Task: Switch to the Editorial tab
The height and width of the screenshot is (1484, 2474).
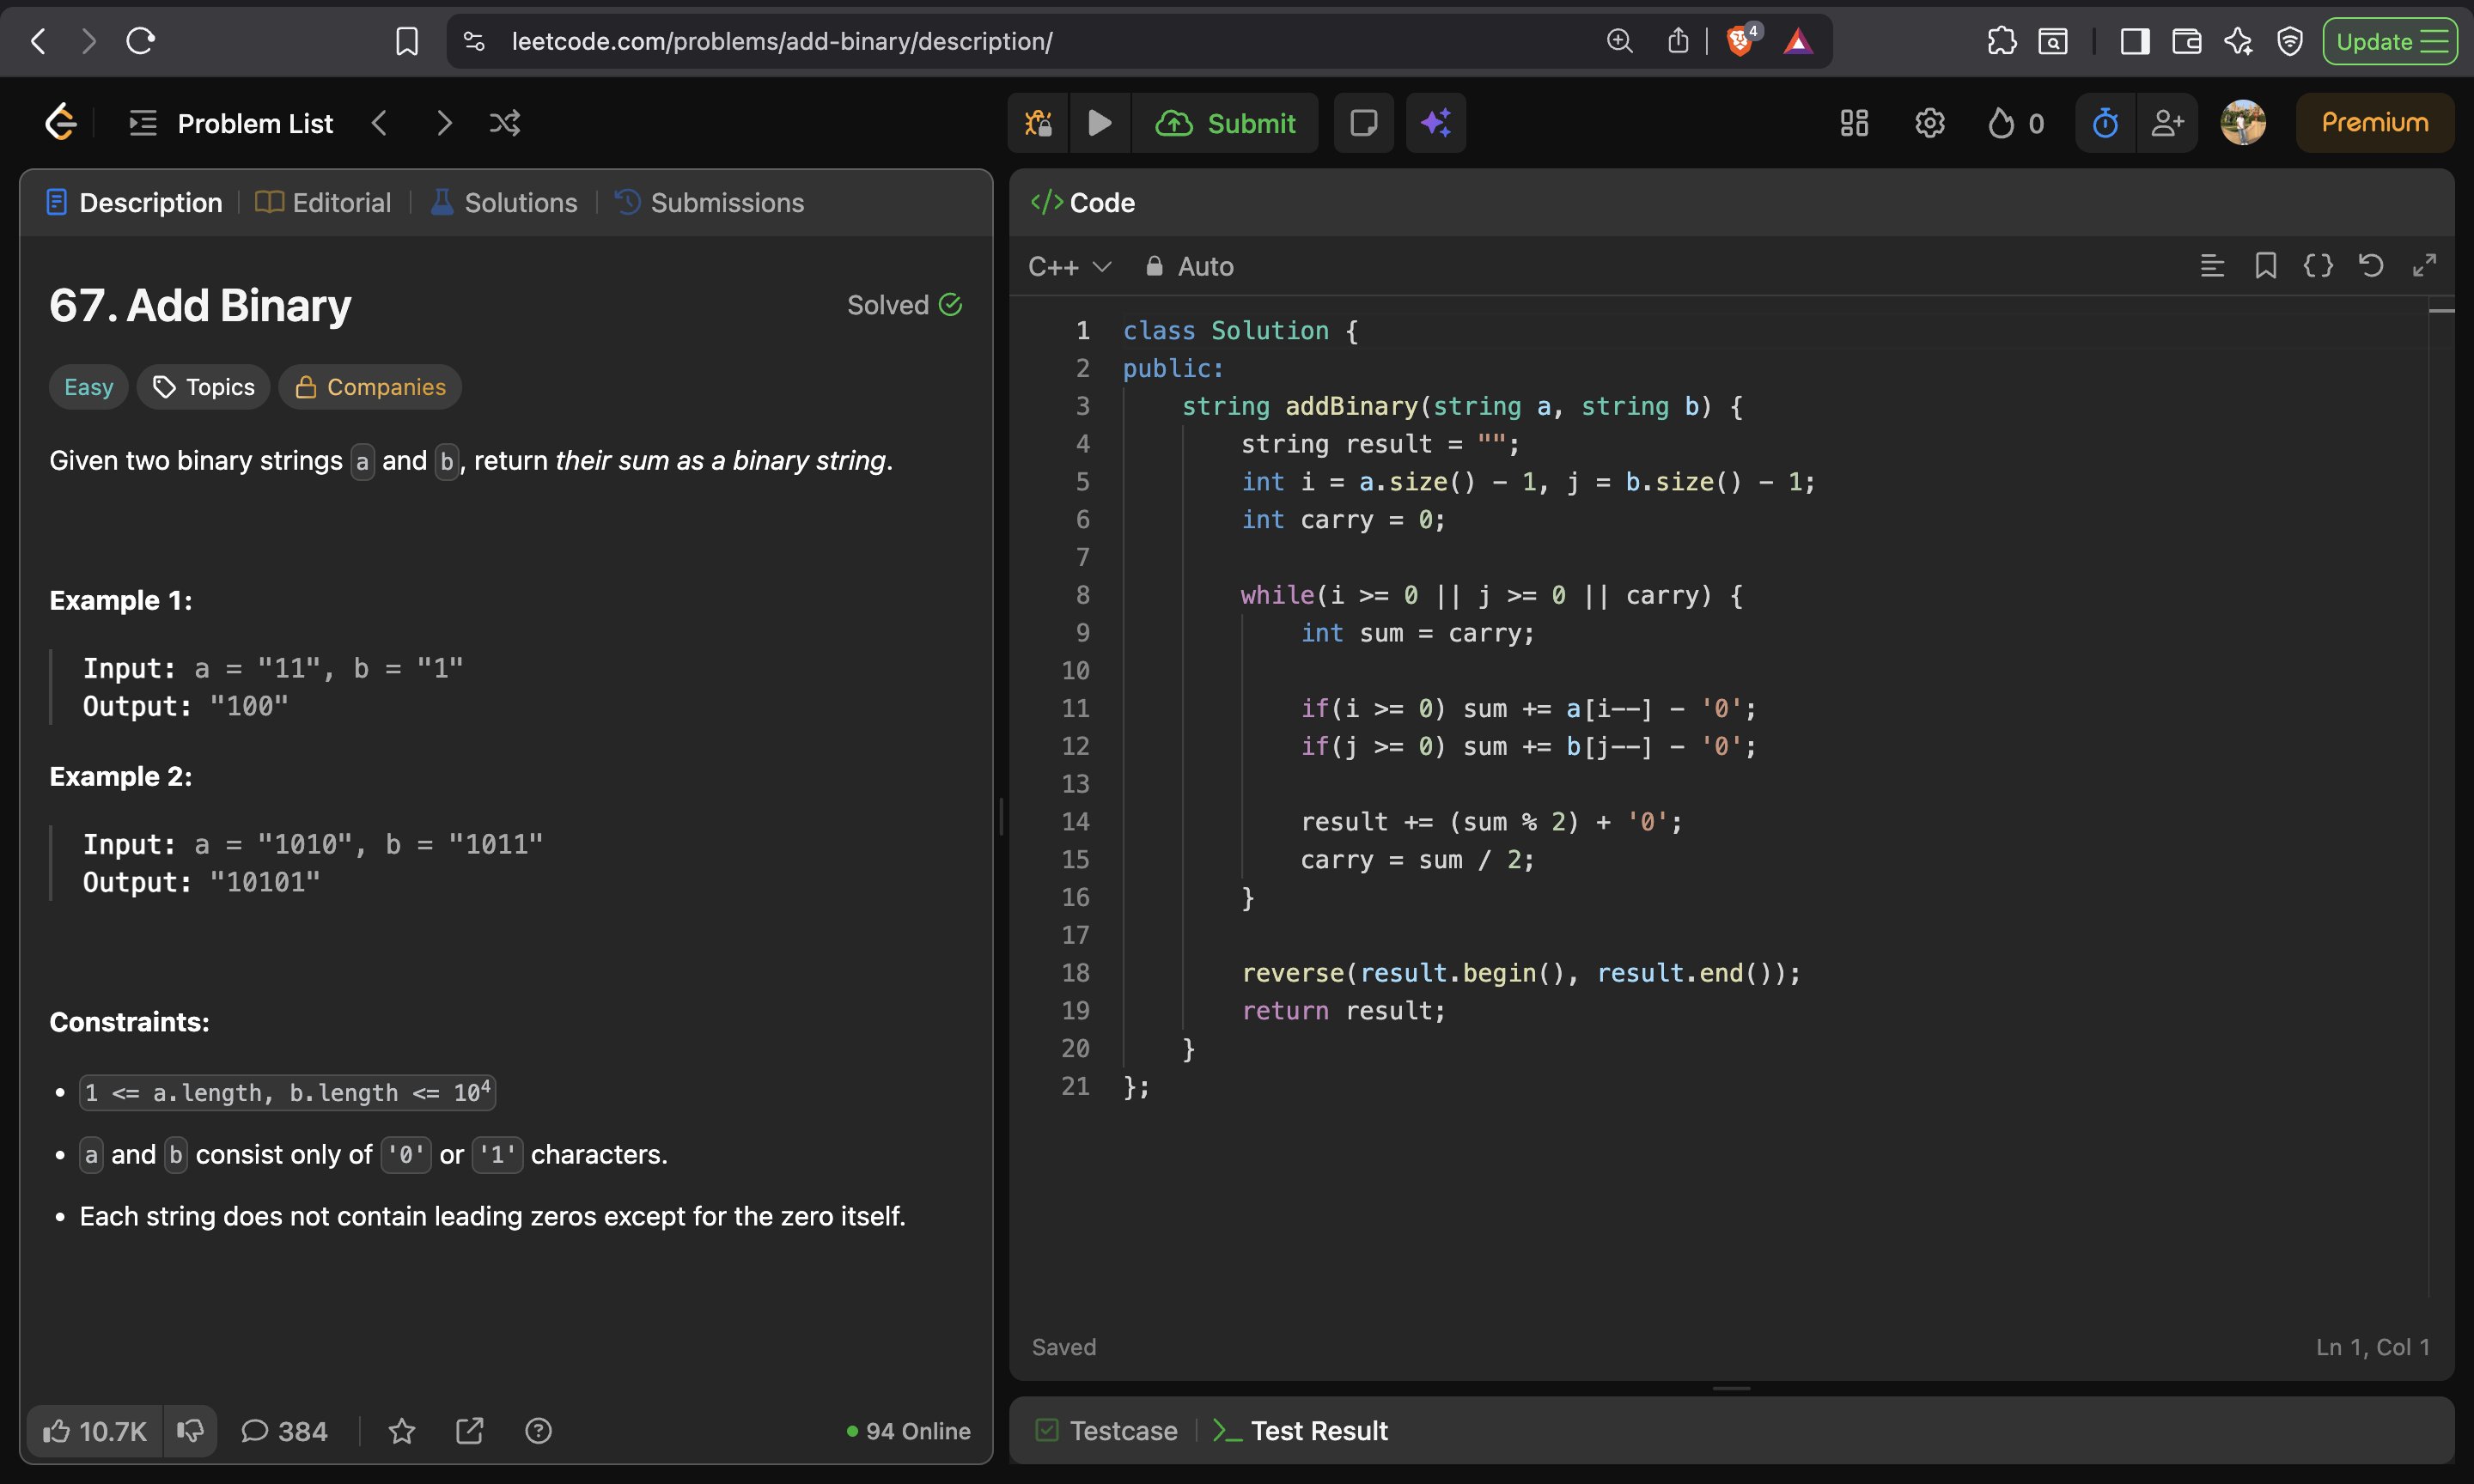Action: (323, 203)
